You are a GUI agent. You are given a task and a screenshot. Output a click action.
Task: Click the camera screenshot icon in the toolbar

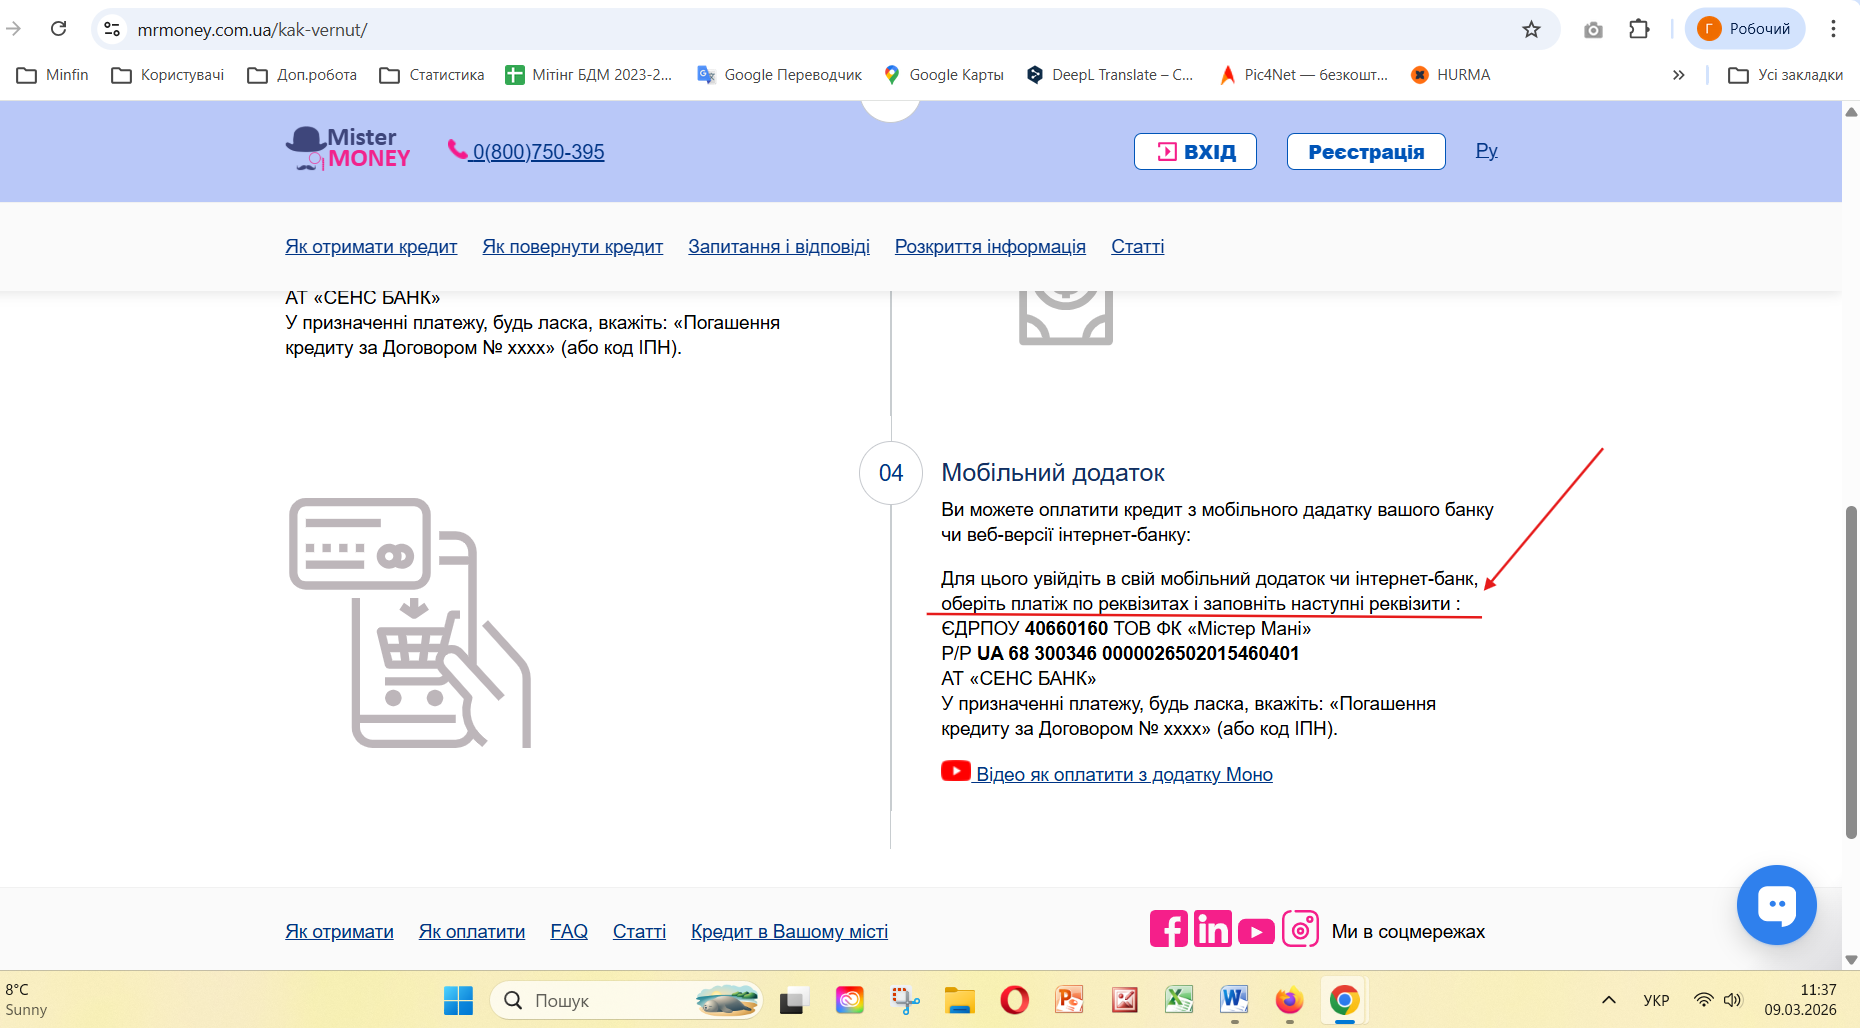click(x=1593, y=29)
